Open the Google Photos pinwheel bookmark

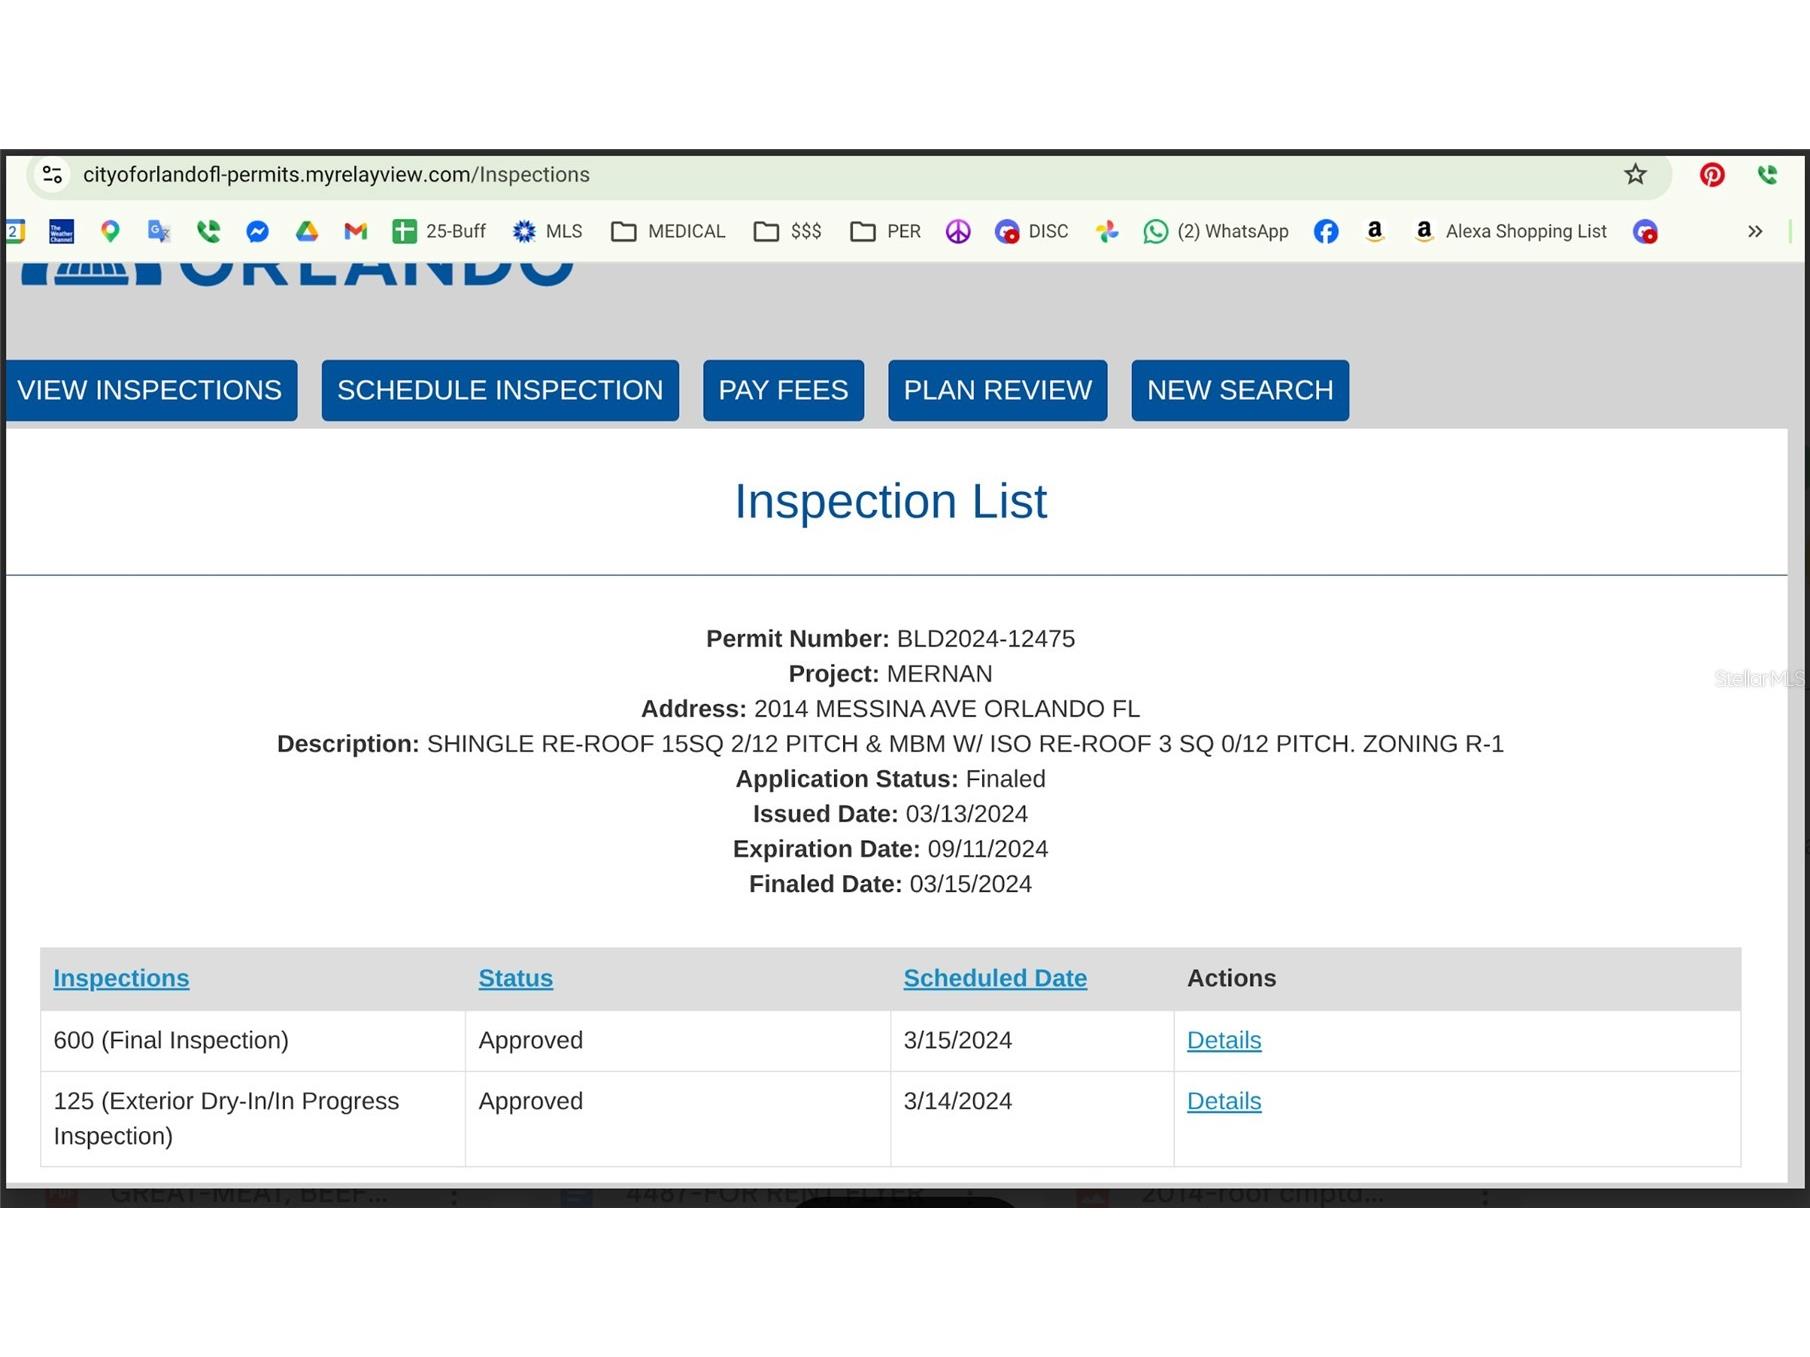pyautogui.click(x=1106, y=232)
